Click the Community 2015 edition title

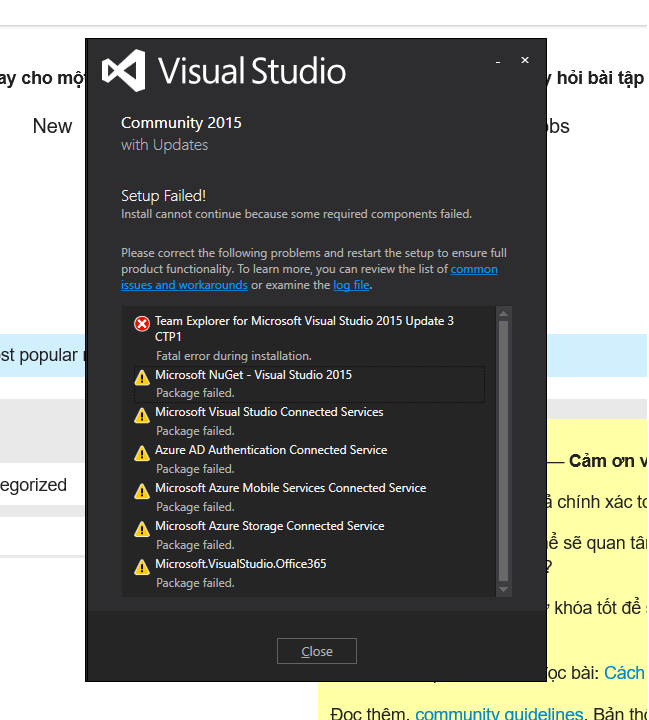point(181,123)
